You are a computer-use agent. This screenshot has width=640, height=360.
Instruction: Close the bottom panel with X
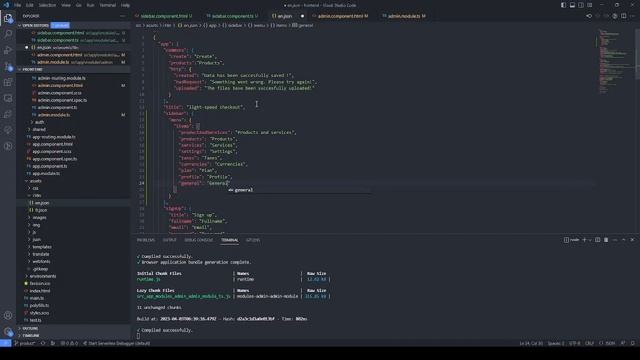pos(632,240)
